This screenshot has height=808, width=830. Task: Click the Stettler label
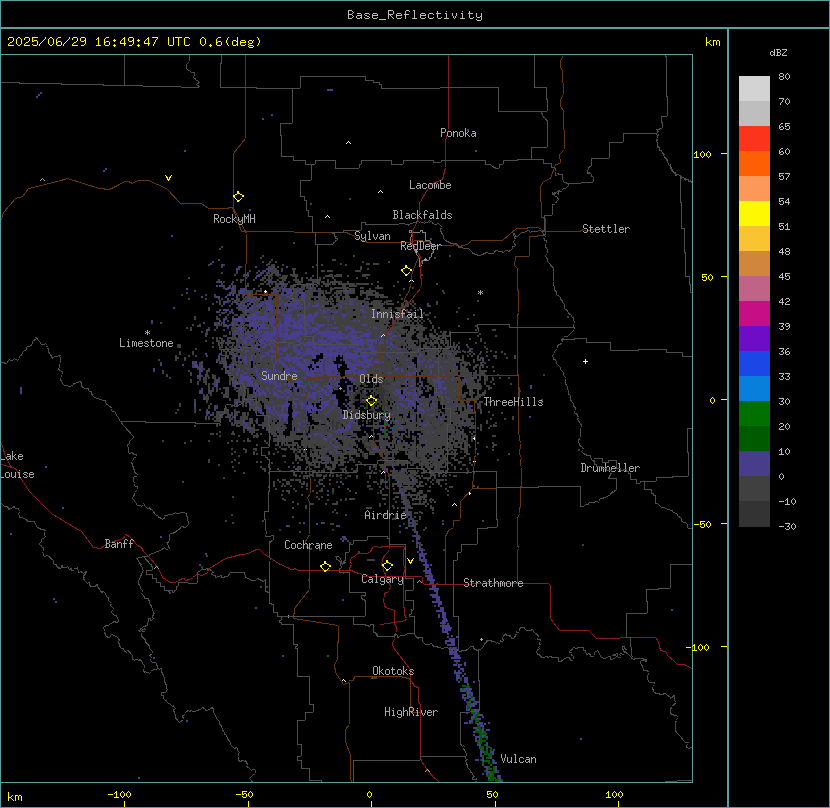(606, 229)
